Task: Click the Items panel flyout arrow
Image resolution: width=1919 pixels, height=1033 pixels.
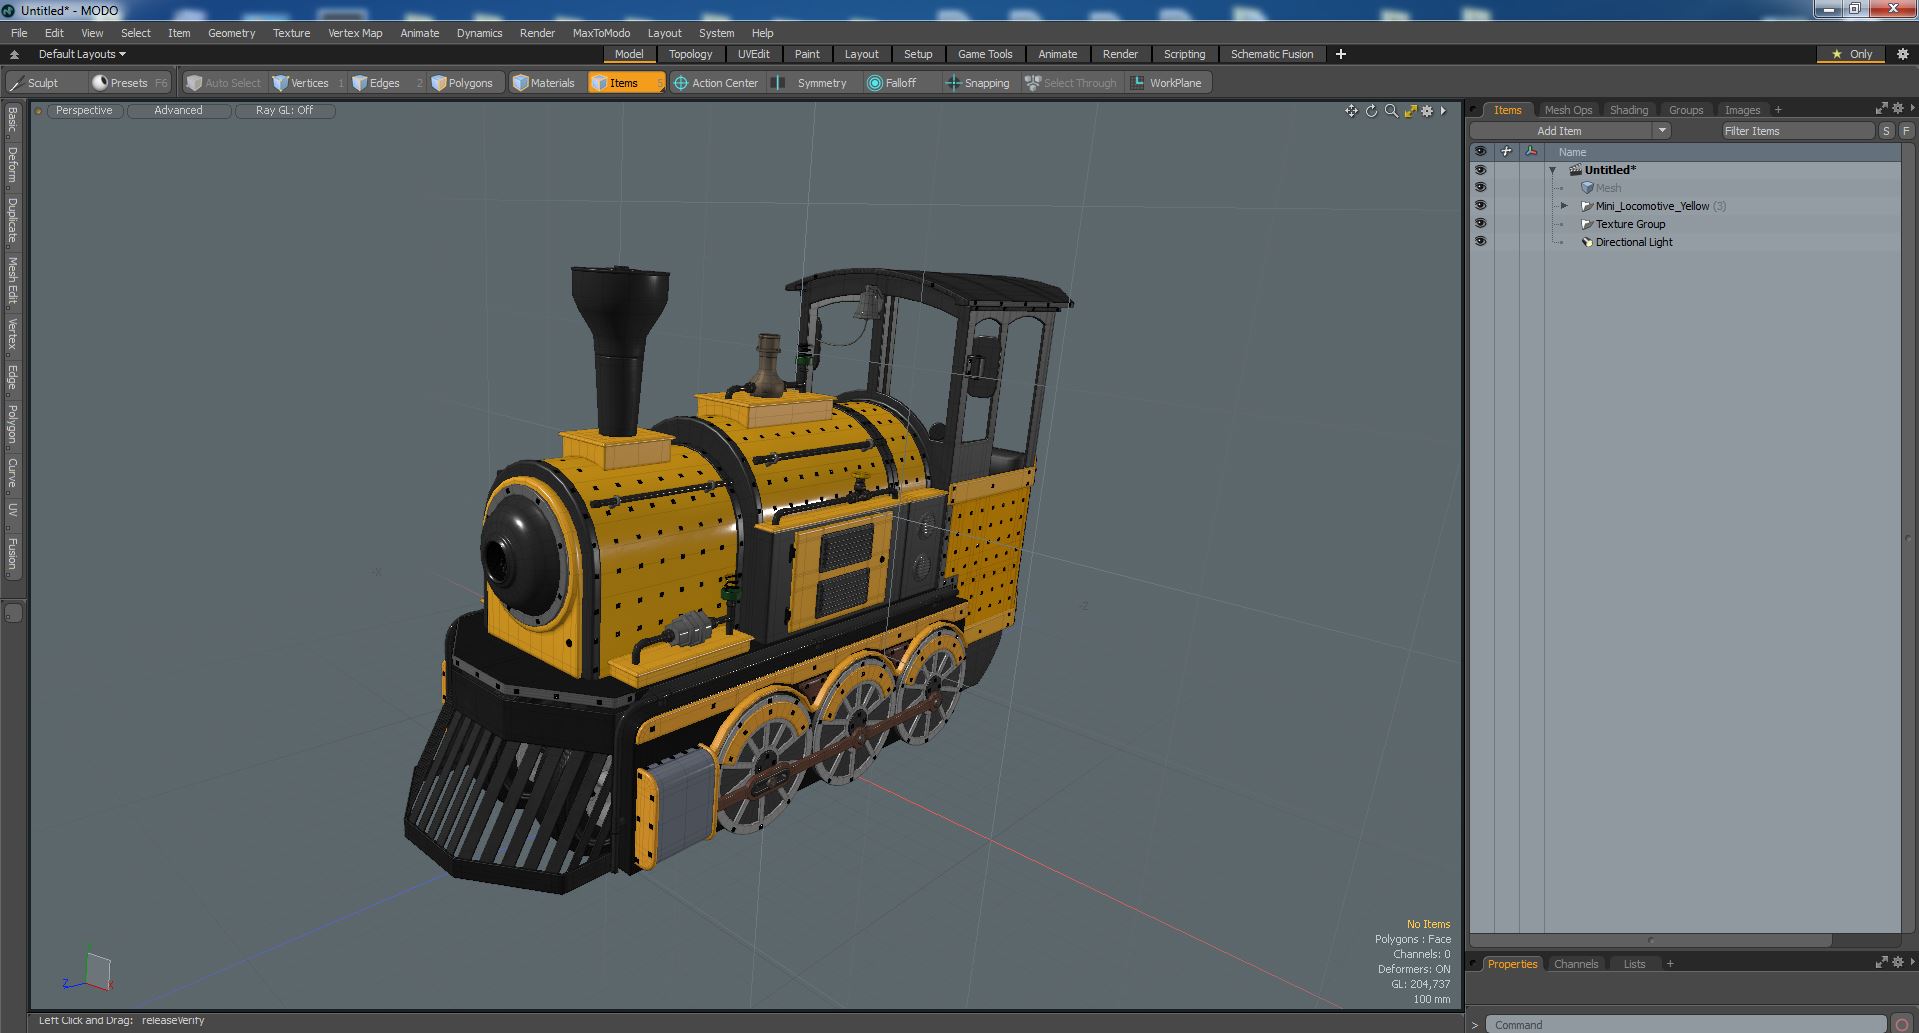Action: pyautogui.click(x=1912, y=109)
